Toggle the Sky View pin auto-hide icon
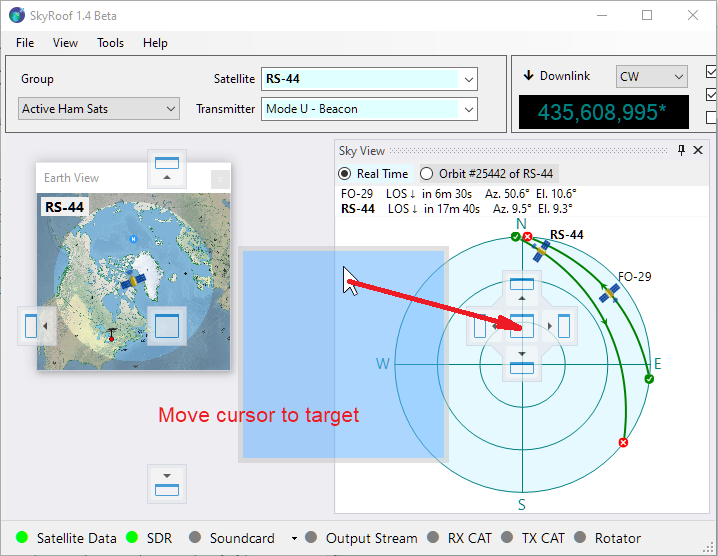 (x=681, y=150)
